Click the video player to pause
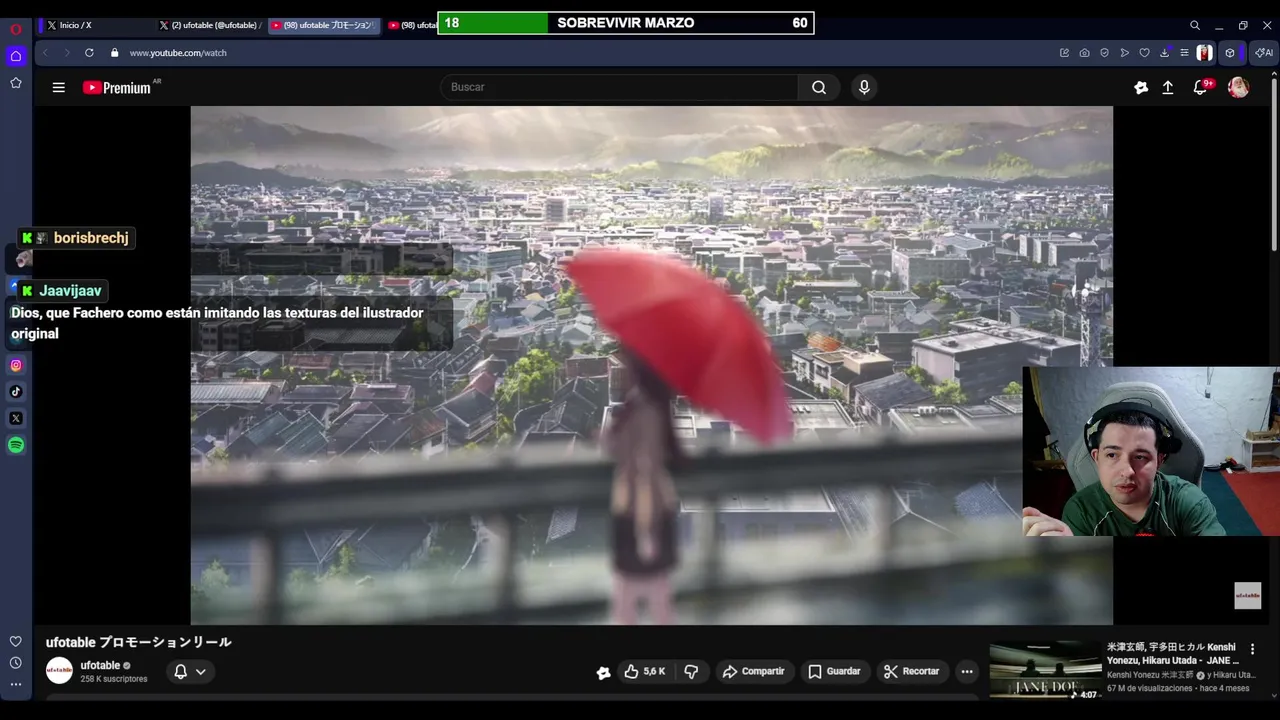The image size is (1280, 720). pos(651,365)
